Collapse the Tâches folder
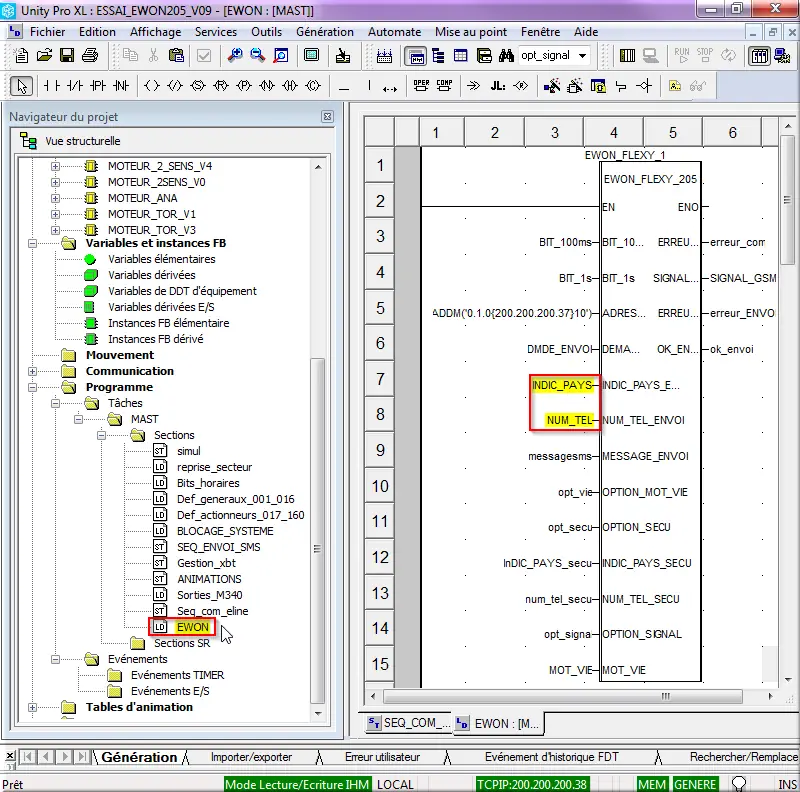 pos(55,404)
